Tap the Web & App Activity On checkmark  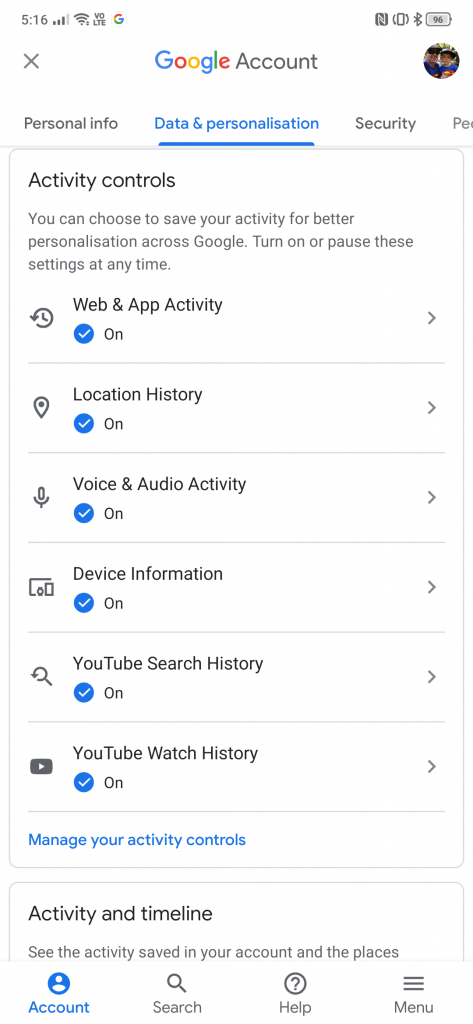coord(84,334)
